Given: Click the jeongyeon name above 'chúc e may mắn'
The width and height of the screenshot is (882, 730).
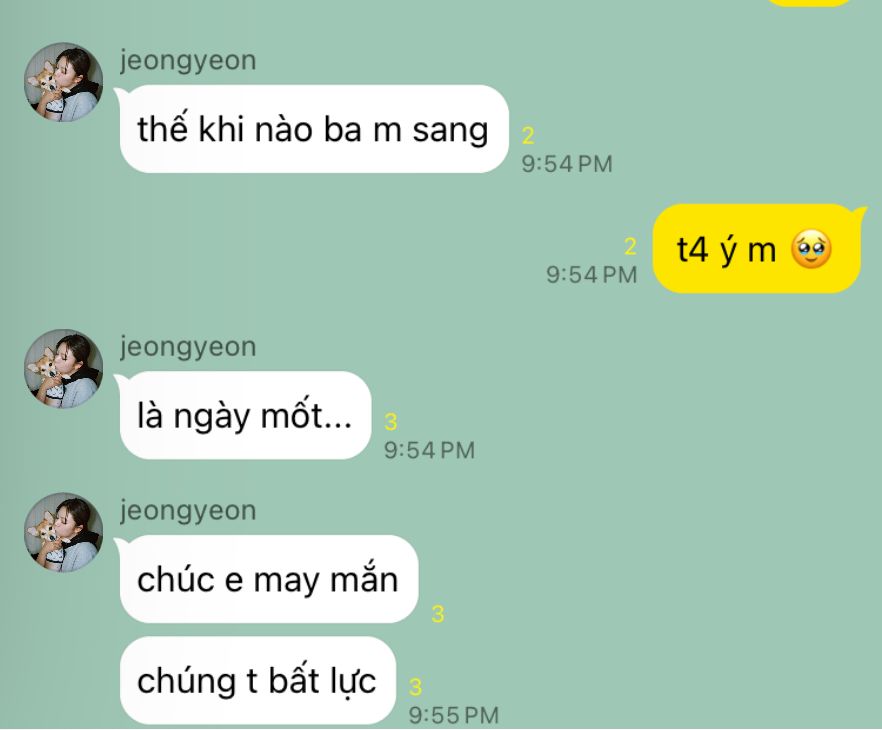Looking at the screenshot, I should coord(188,511).
